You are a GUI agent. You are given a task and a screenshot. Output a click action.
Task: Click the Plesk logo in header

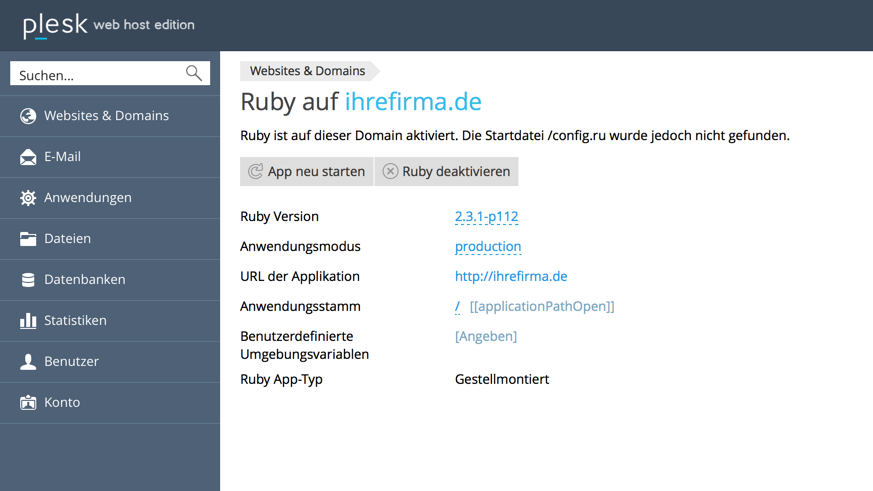coord(55,25)
